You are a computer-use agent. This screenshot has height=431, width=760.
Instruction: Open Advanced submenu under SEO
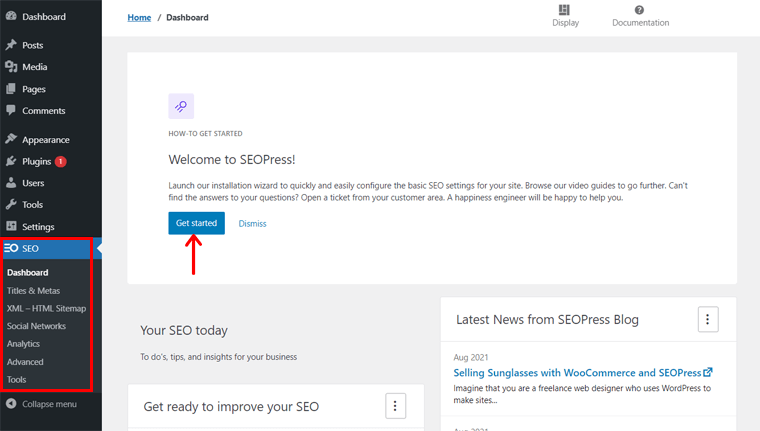coord(25,362)
